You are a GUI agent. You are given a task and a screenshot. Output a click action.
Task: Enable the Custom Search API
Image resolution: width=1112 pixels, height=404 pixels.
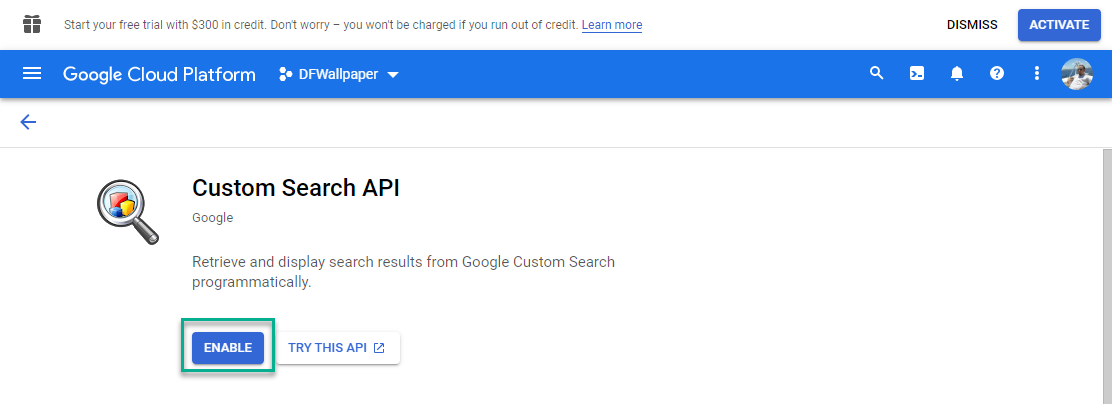pyautogui.click(x=228, y=348)
